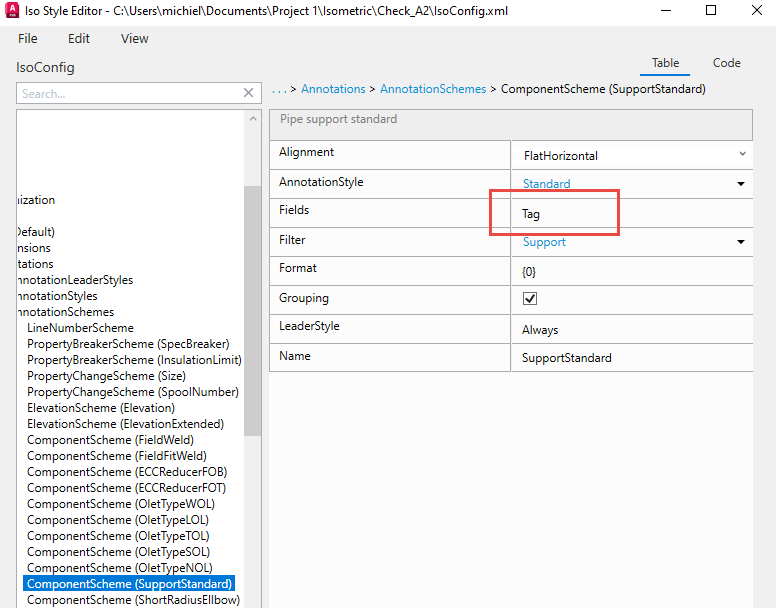This screenshot has width=776, height=608.
Task: Select ComponentScheme (OletTypeSOL) tree item
Action: (x=118, y=552)
